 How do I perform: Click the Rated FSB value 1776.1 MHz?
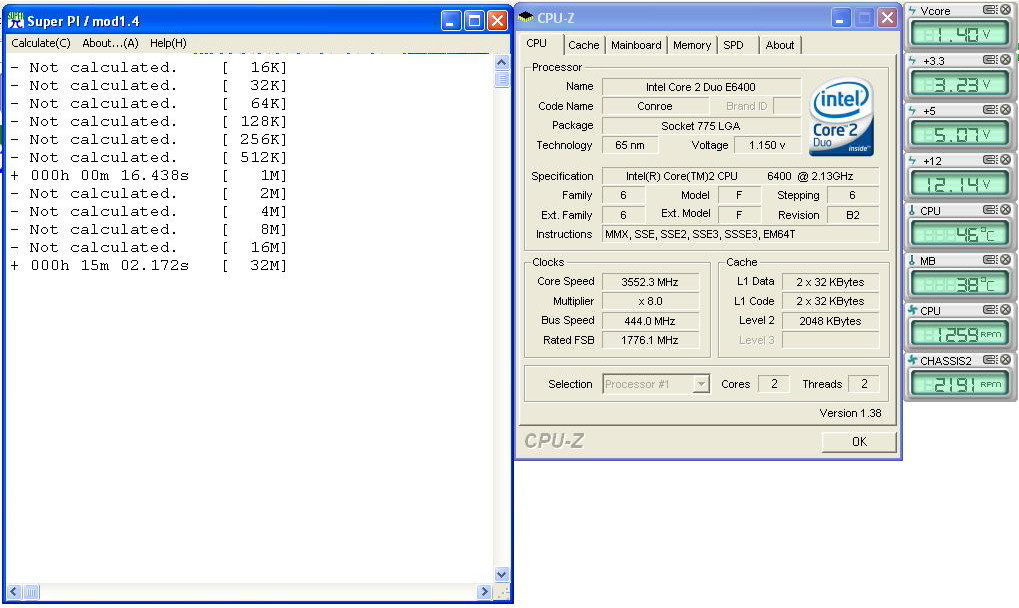(650, 340)
